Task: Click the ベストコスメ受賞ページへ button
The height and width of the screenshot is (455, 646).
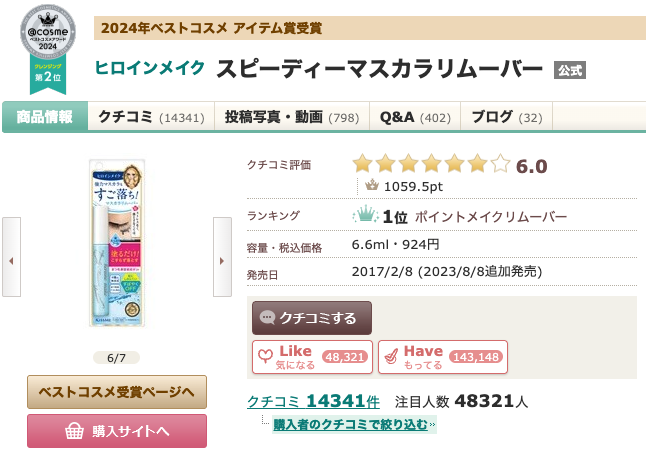Action: pos(116,390)
